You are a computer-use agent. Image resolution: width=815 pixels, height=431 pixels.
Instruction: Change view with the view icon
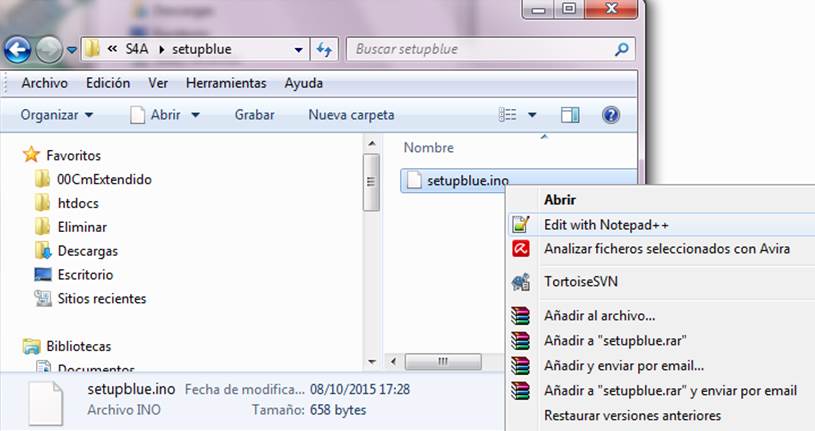[x=507, y=115]
